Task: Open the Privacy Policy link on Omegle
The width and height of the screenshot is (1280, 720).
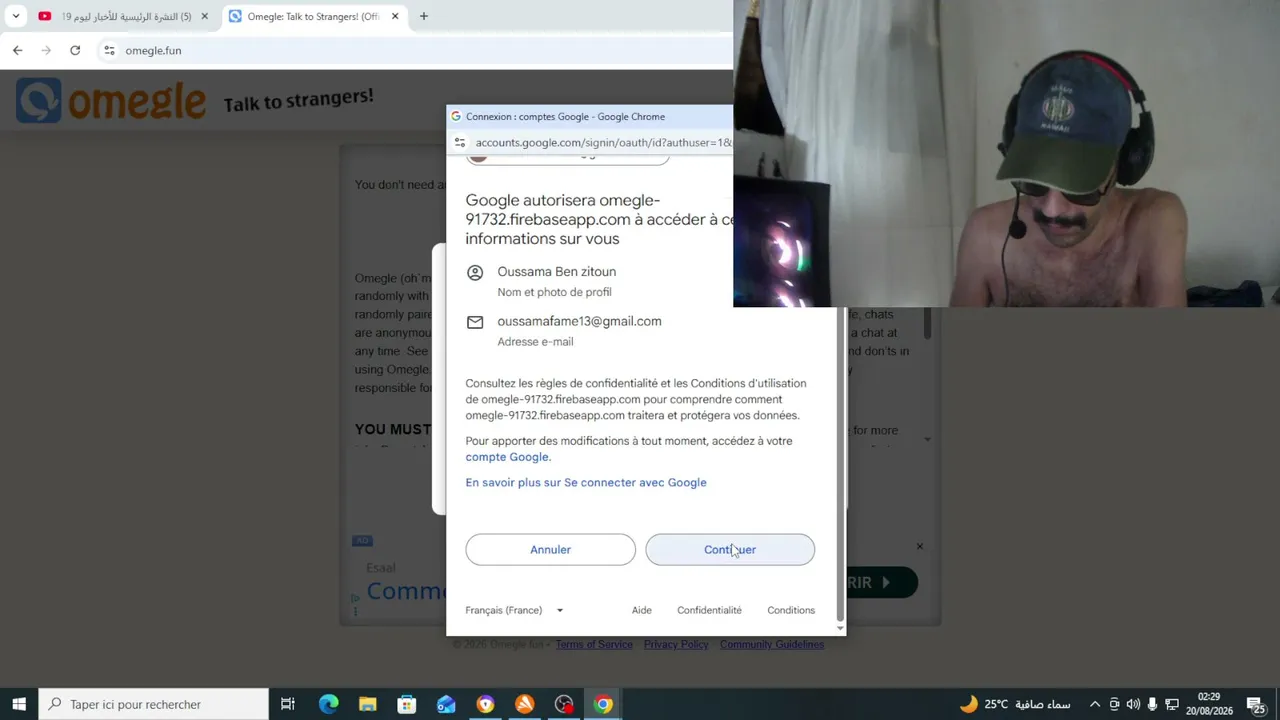Action: tap(676, 645)
